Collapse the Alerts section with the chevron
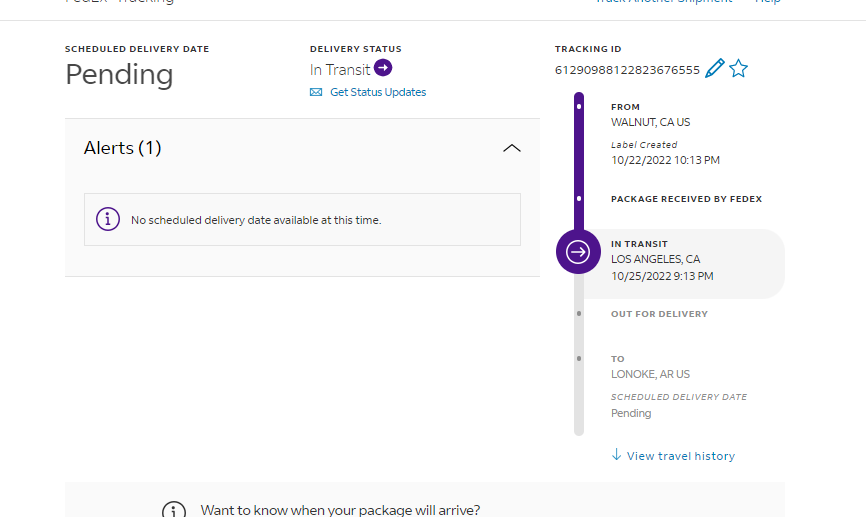The height and width of the screenshot is (517, 866). [x=511, y=148]
